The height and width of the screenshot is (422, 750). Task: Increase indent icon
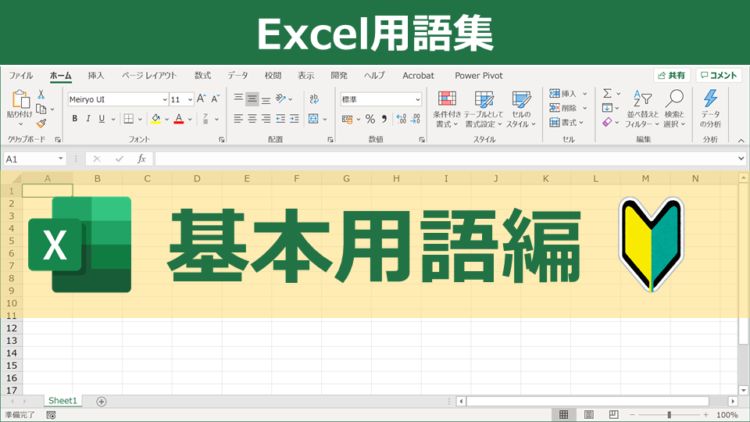[x=294, y=119]
